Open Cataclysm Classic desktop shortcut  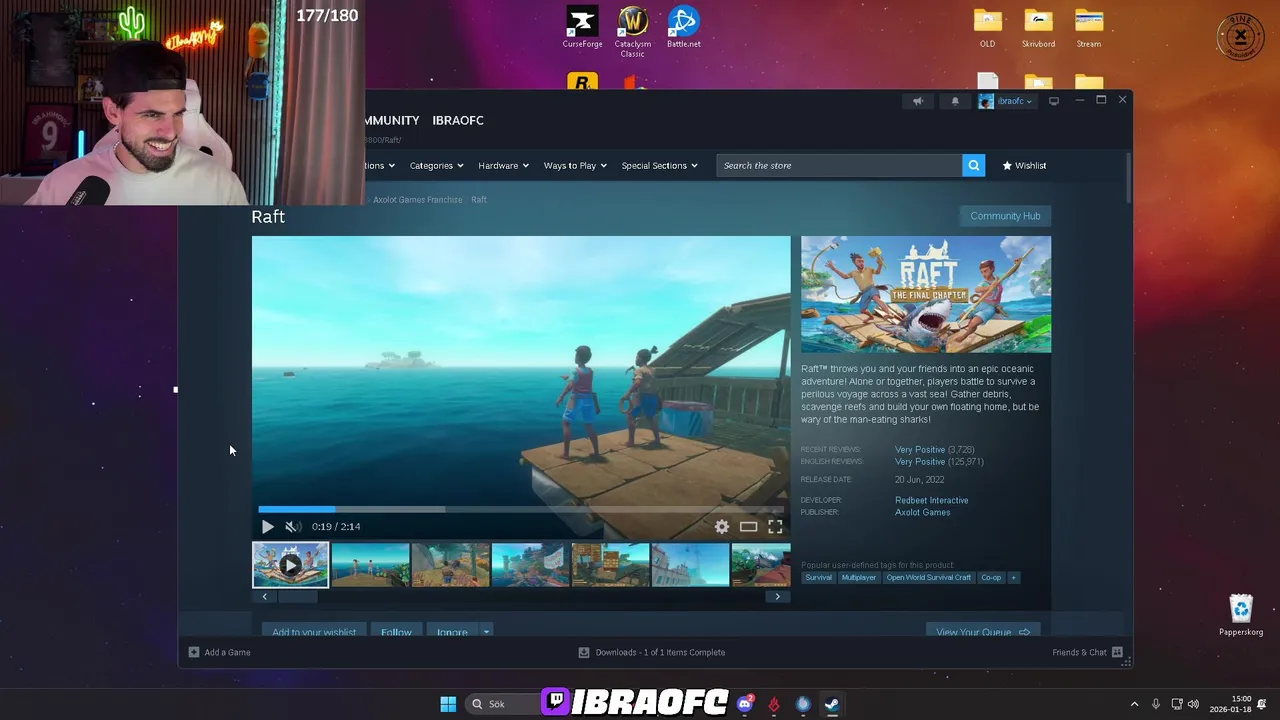(x=633, y=31)
